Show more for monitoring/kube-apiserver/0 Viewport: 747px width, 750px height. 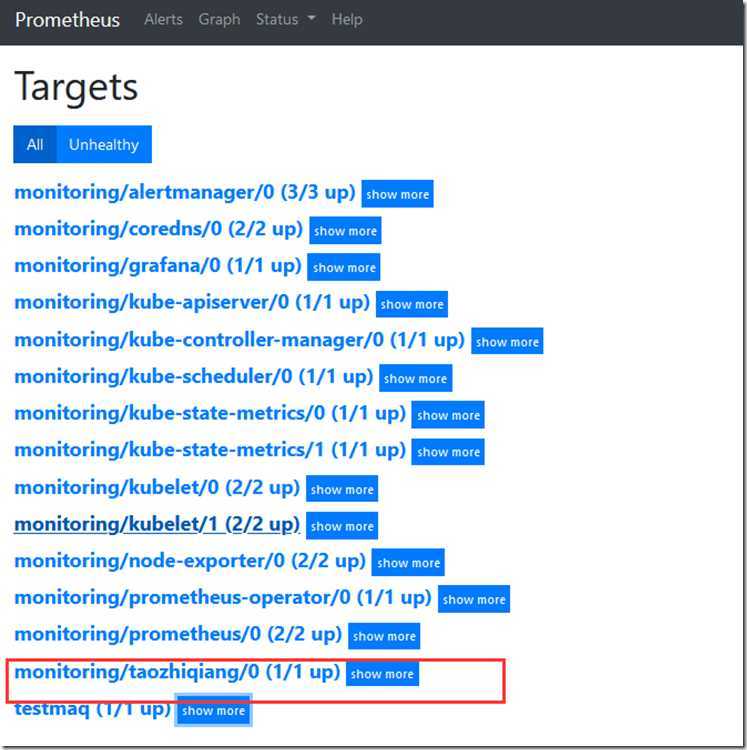(x=412, y=304)
